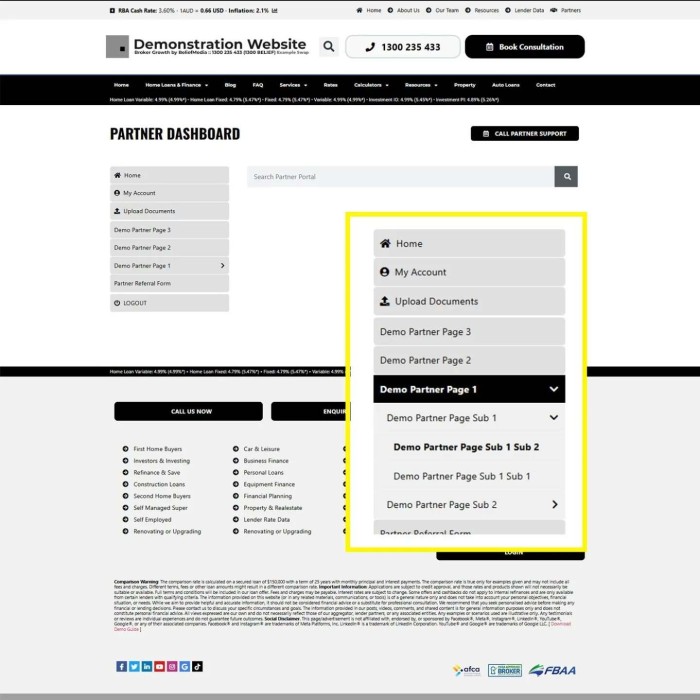Open the YouTube social icon in footer
The image size is (700, 700).
(160, 666)
